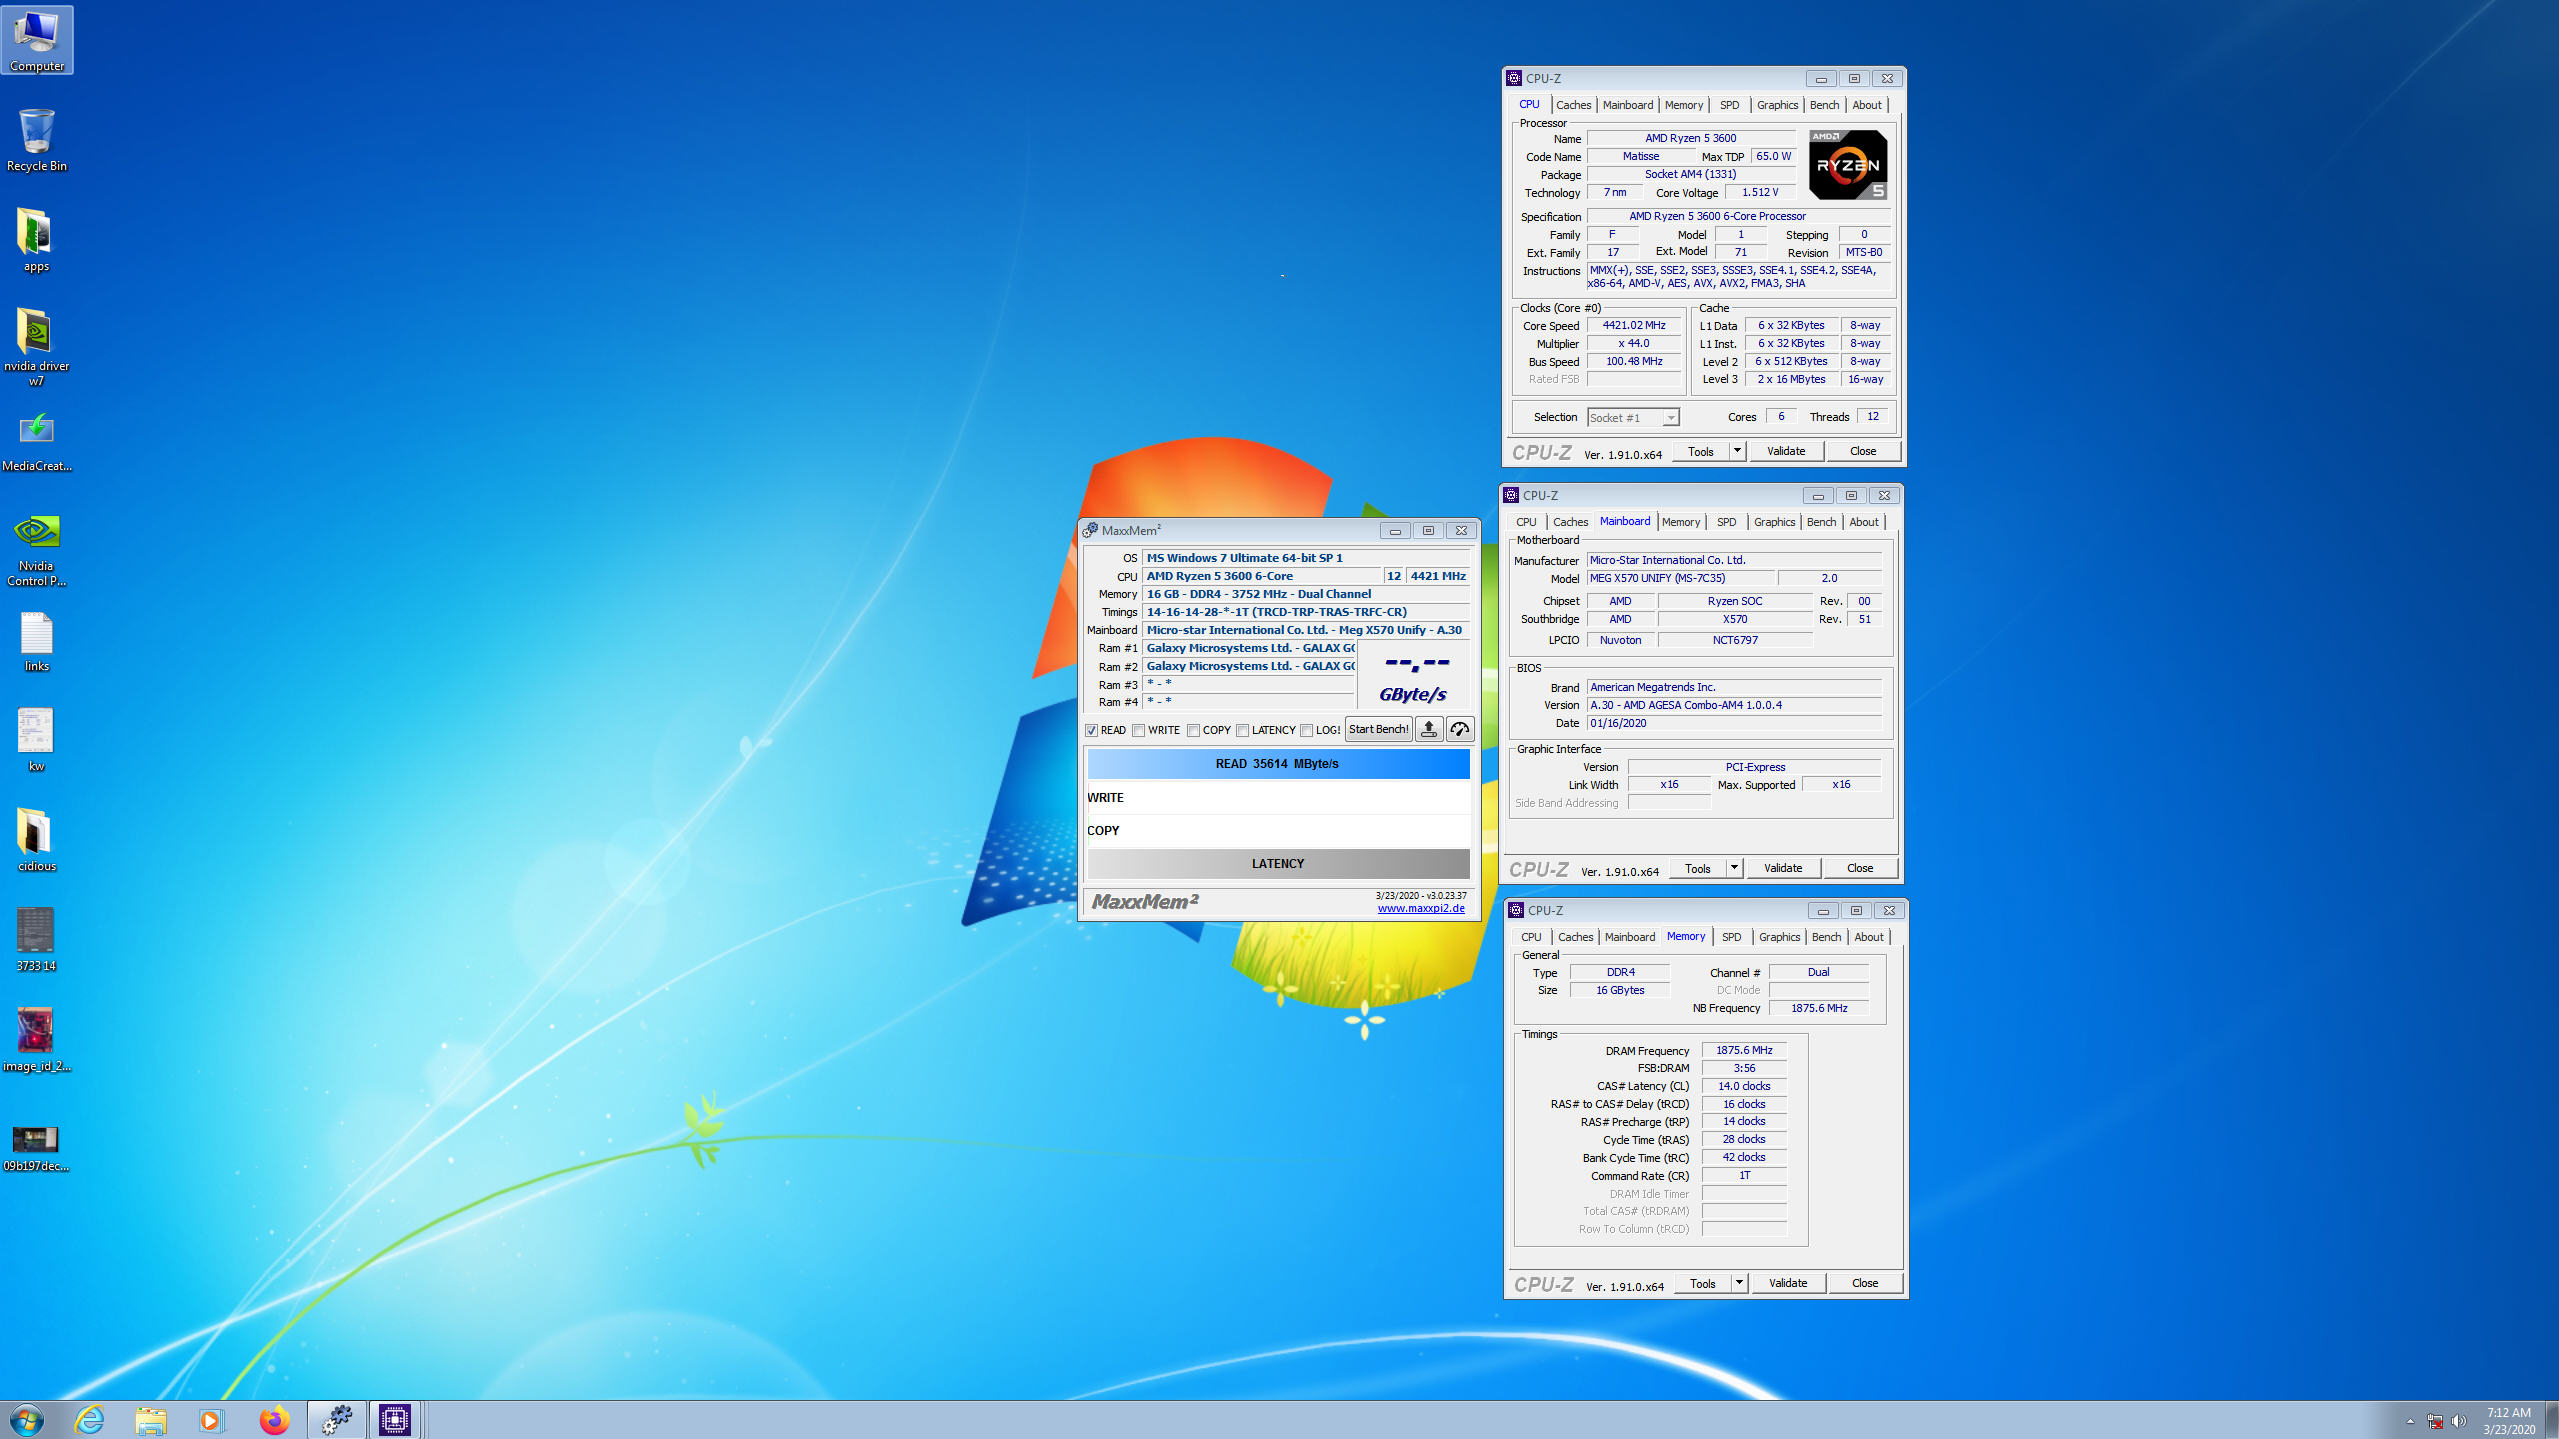Switch to MaxxMem gears taskbar button

[337, 1420]
